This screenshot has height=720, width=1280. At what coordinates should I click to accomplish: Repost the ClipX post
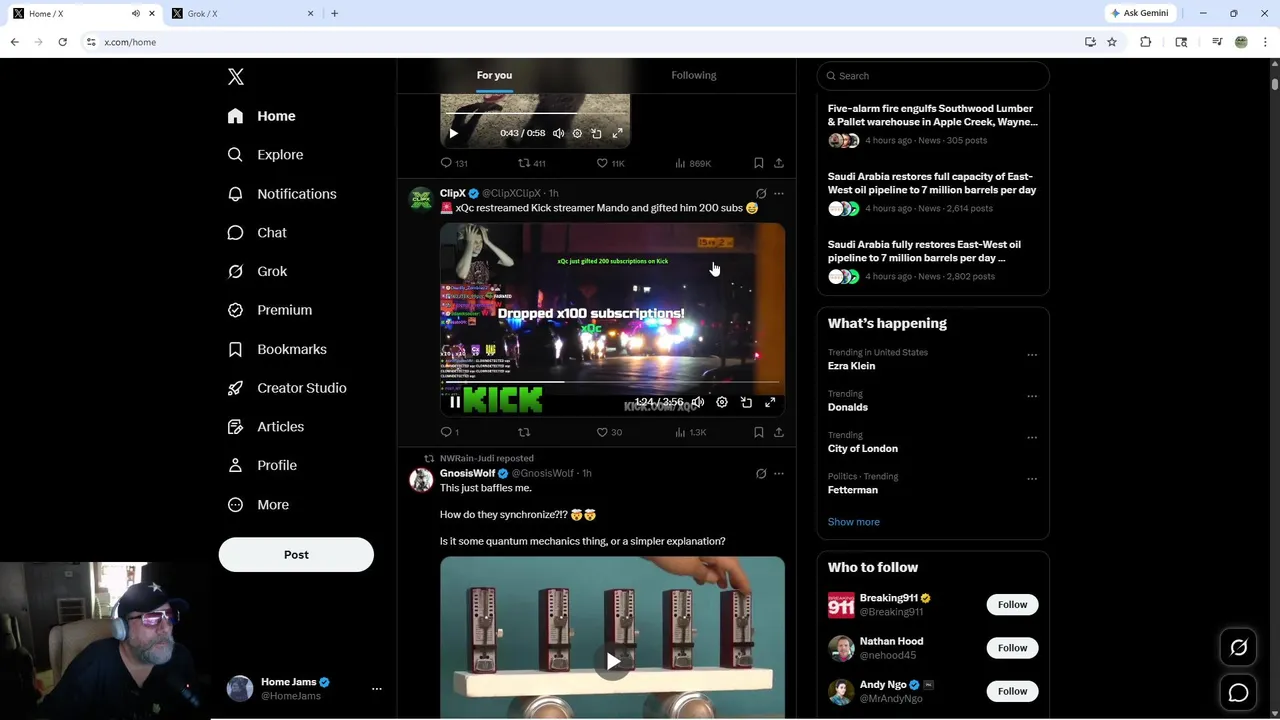[x=524, y=432]
